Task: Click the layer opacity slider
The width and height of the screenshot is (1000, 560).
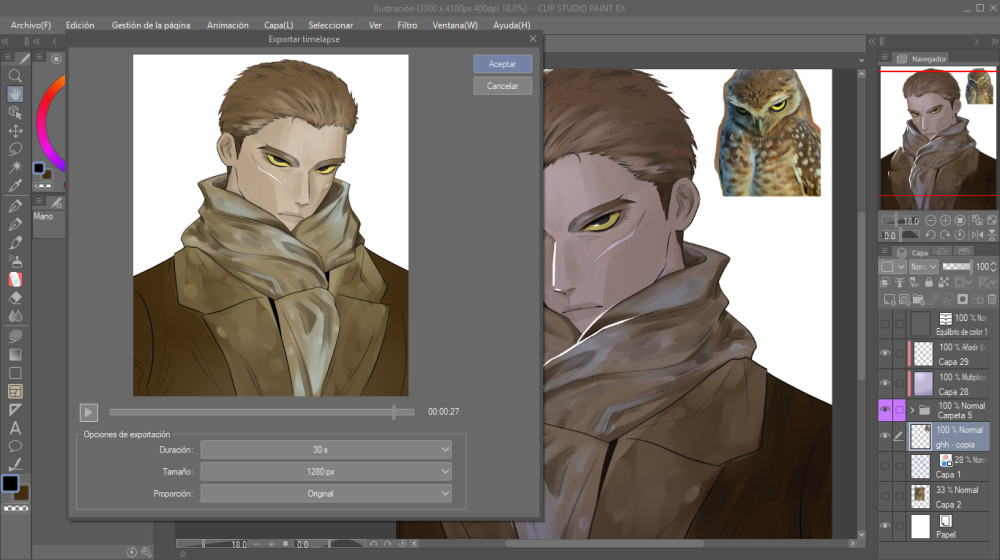Action: [x=957, y=267]
